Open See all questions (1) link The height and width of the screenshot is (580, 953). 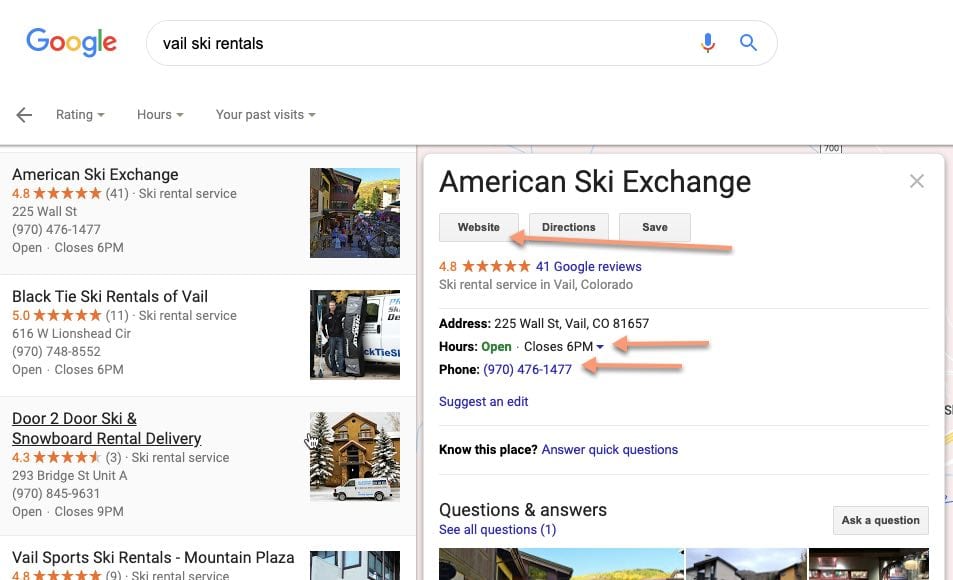[498, 530]
